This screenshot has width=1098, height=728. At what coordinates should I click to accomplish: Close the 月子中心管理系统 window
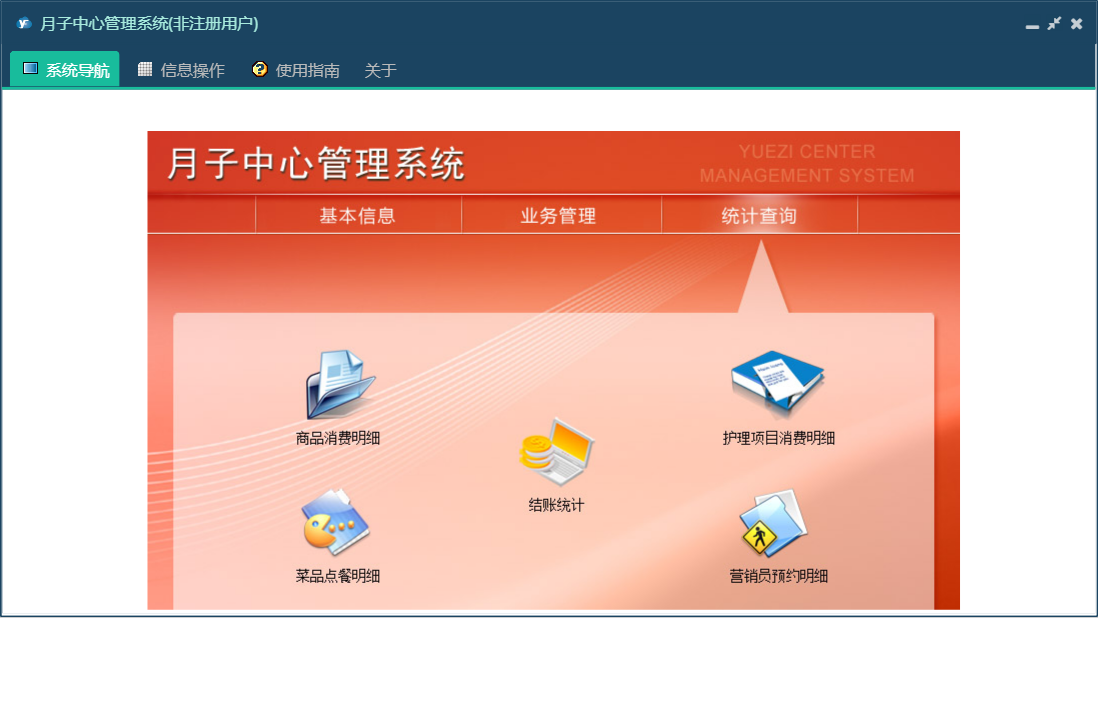pyautogui.click(x=1076, y=24)
